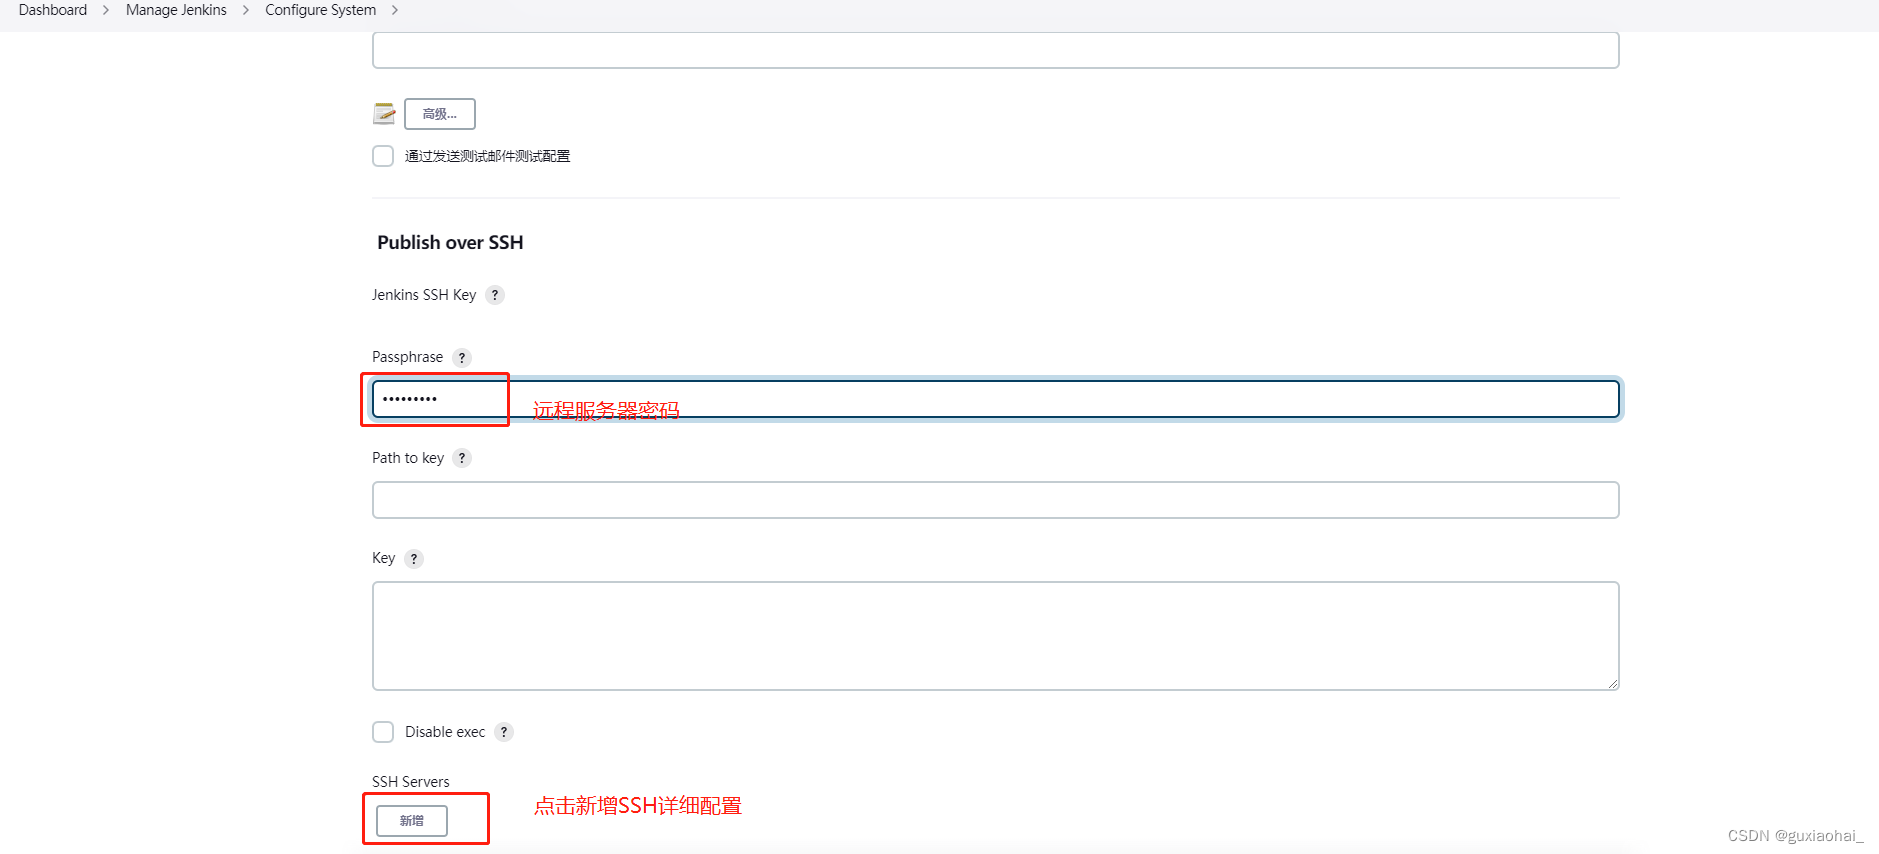Focus the Passphrase password field

tap(996, 399)
